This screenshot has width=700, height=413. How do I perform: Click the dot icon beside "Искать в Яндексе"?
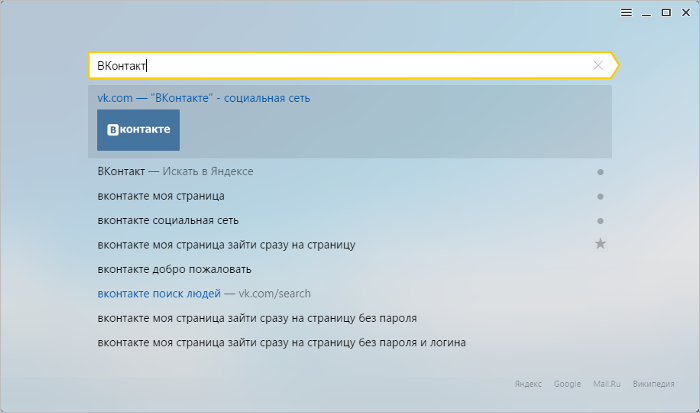pos(600,172)
